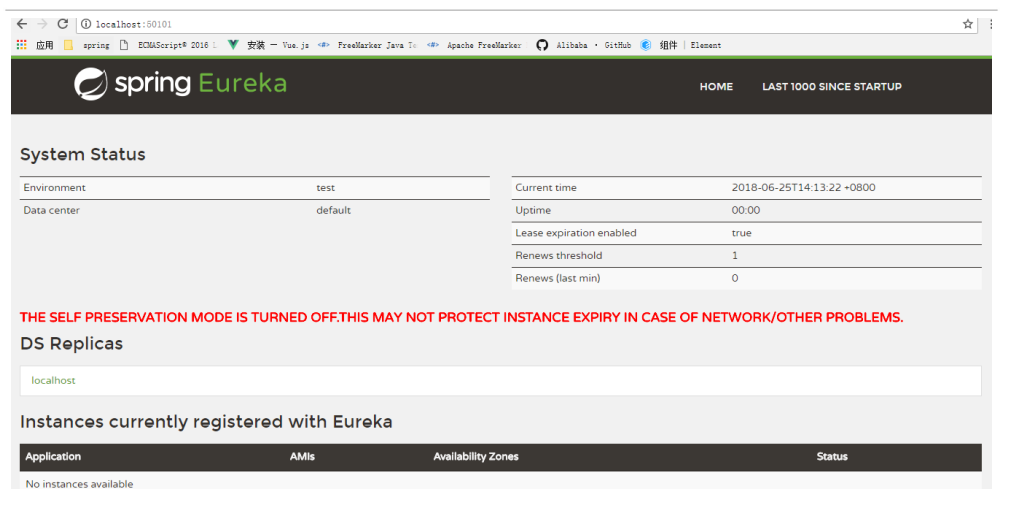
Task: Open the FreeMarker Java Template bookmark
Action: (x=367, y=45)
